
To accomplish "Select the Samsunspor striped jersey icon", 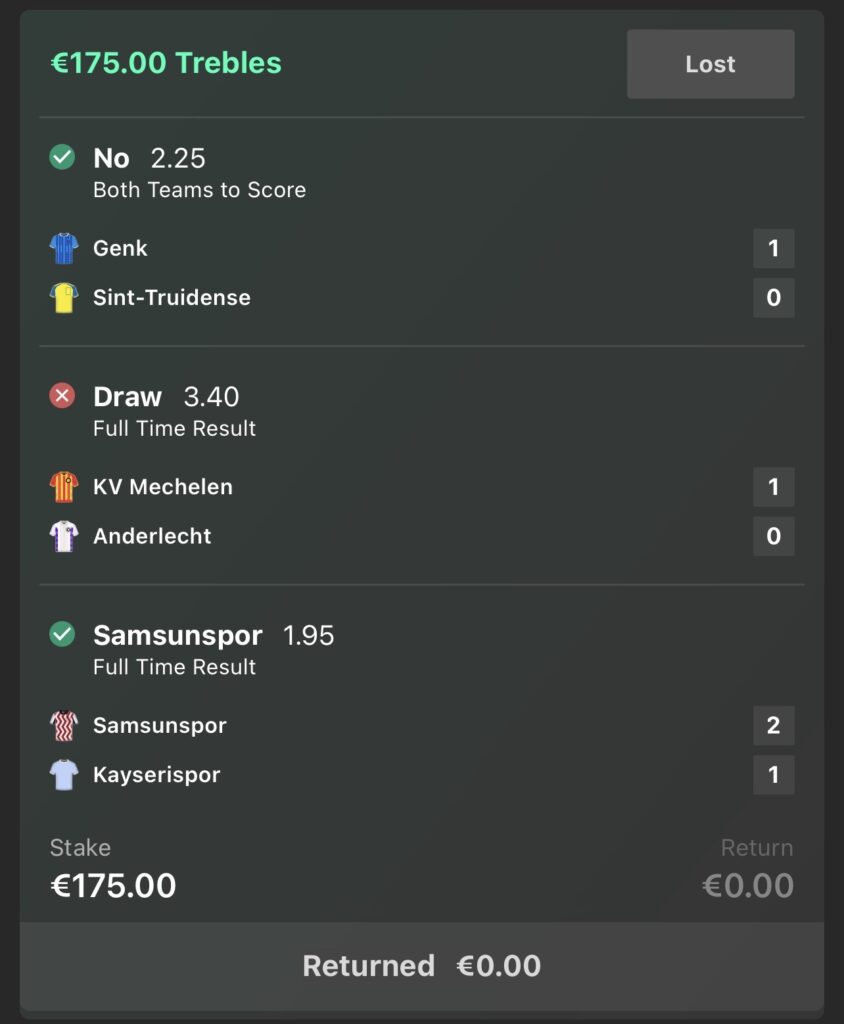I will (62, 725).
